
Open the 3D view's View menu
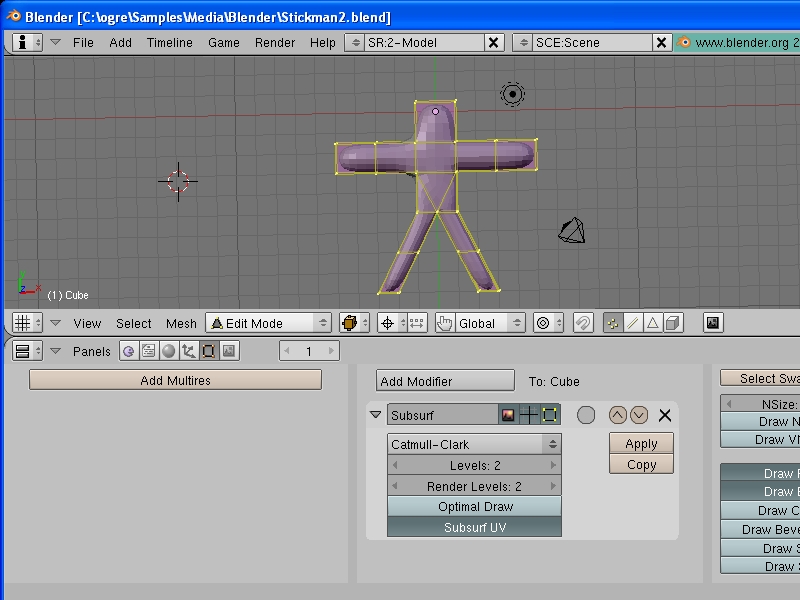tap(87, 323)
